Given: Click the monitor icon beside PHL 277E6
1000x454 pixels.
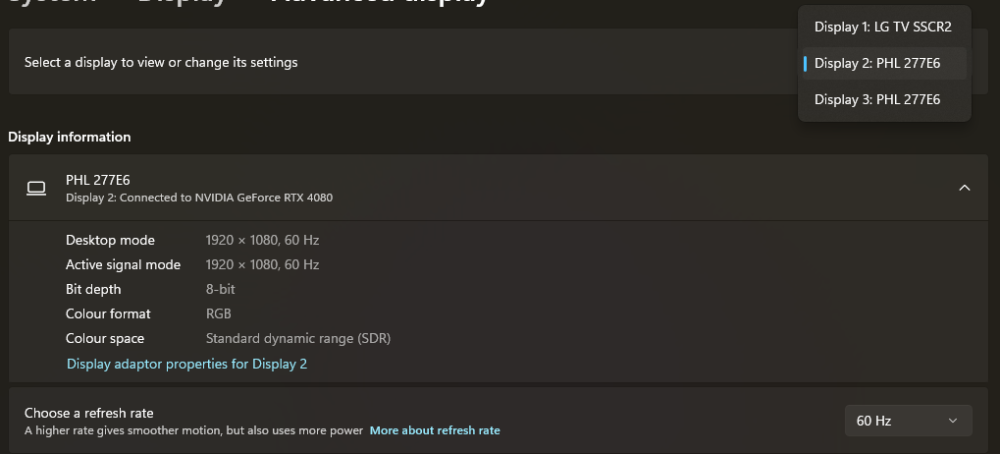Looking at the screenshot, I should click(x=36, y=188).
